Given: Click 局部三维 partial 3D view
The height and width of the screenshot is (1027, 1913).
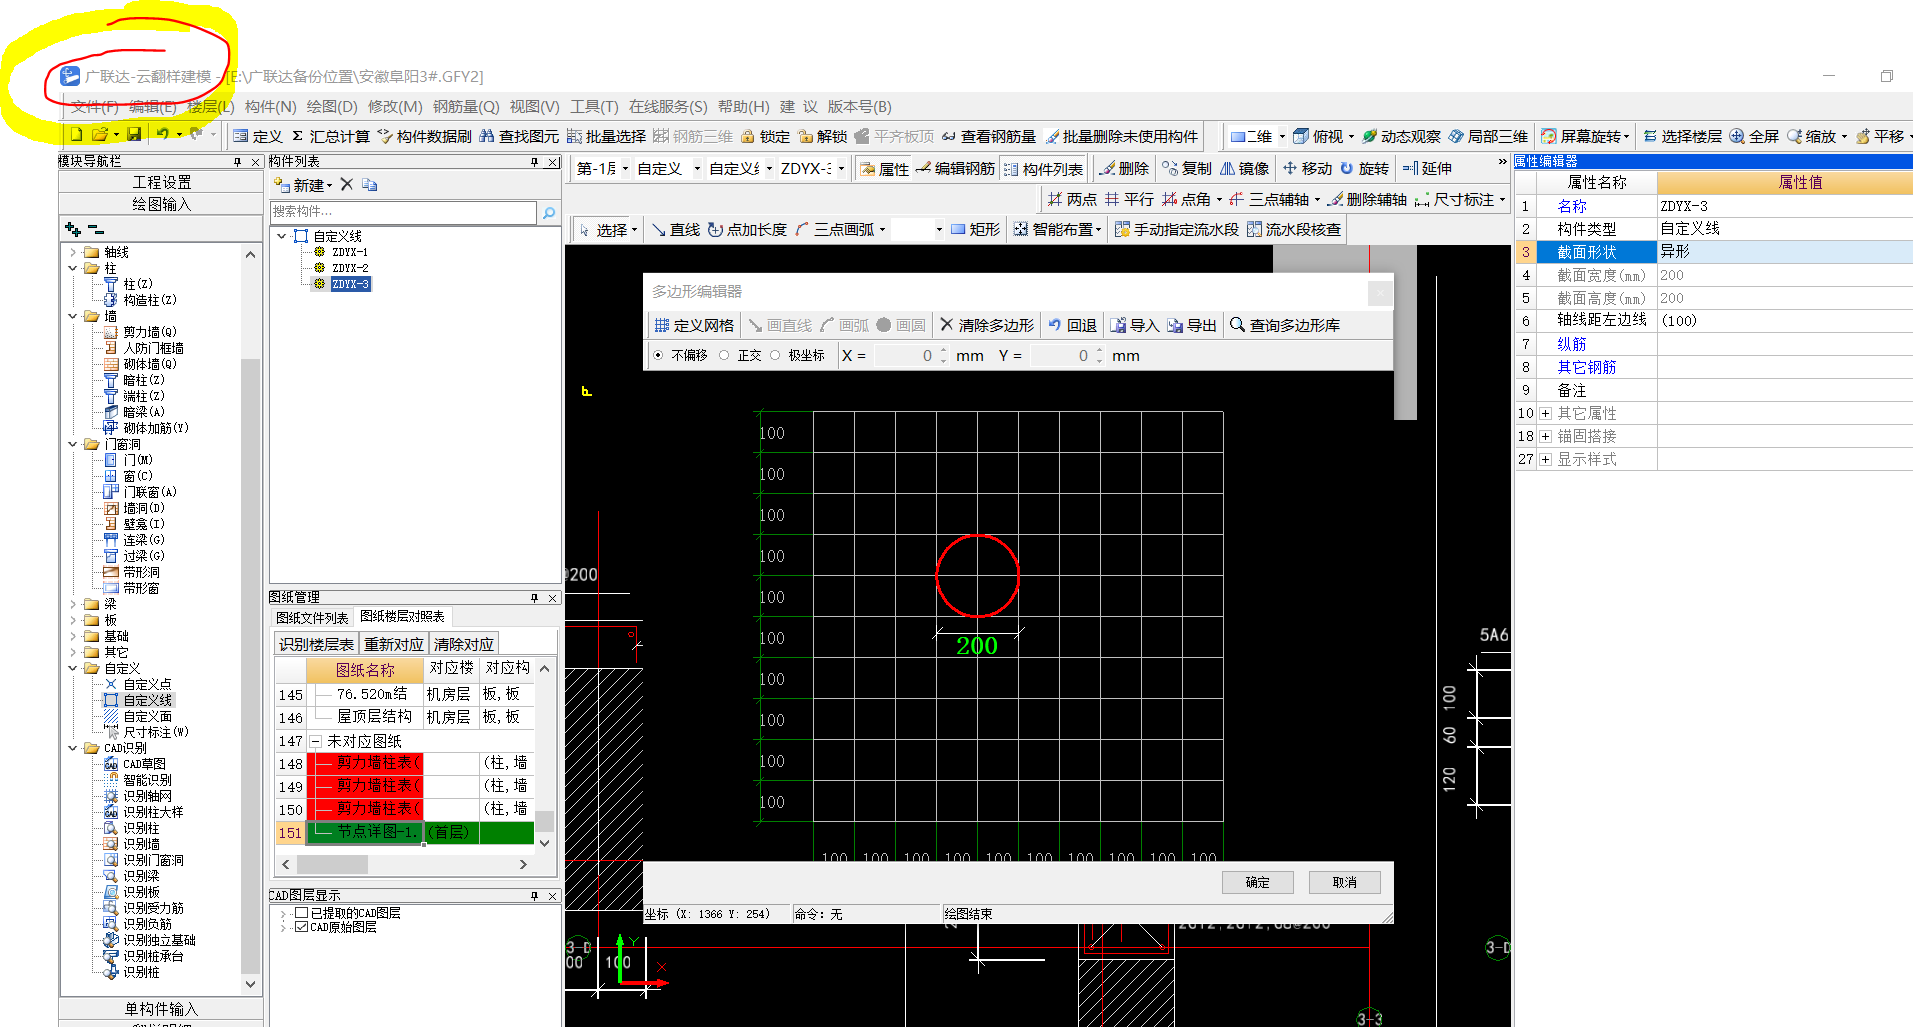Looking at the screenshot, I should coord(1488,136).
